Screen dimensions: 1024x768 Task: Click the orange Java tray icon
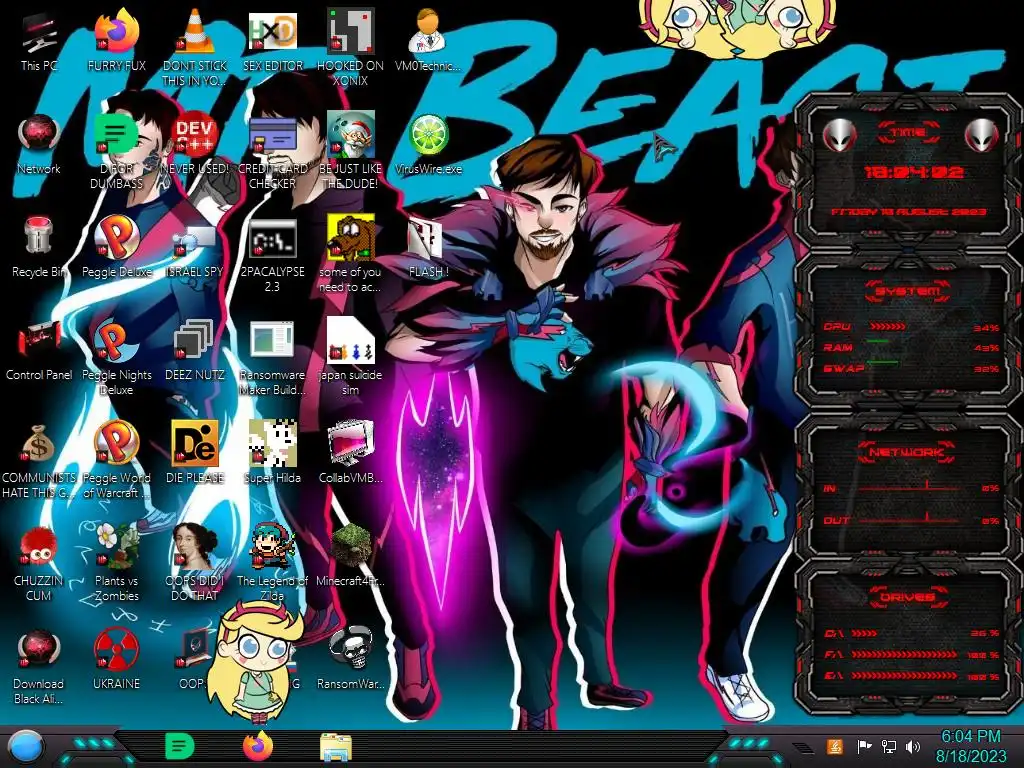(x=834, y=746)
